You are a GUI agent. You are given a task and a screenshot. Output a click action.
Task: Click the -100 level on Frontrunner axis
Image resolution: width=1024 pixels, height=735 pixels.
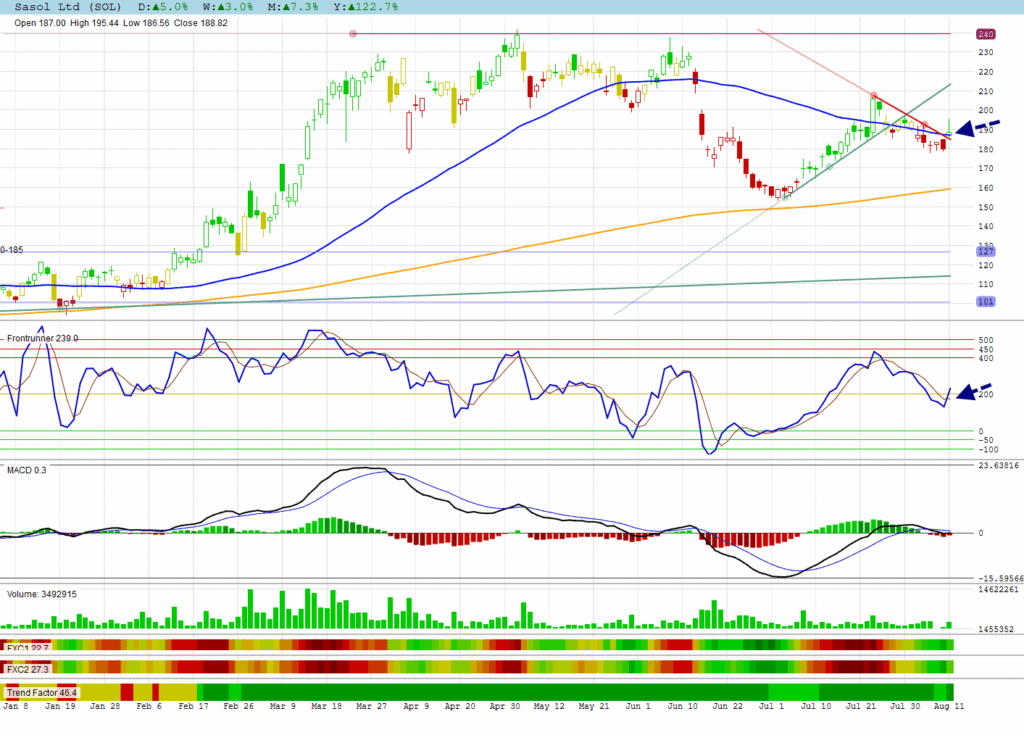coord(988,449)
